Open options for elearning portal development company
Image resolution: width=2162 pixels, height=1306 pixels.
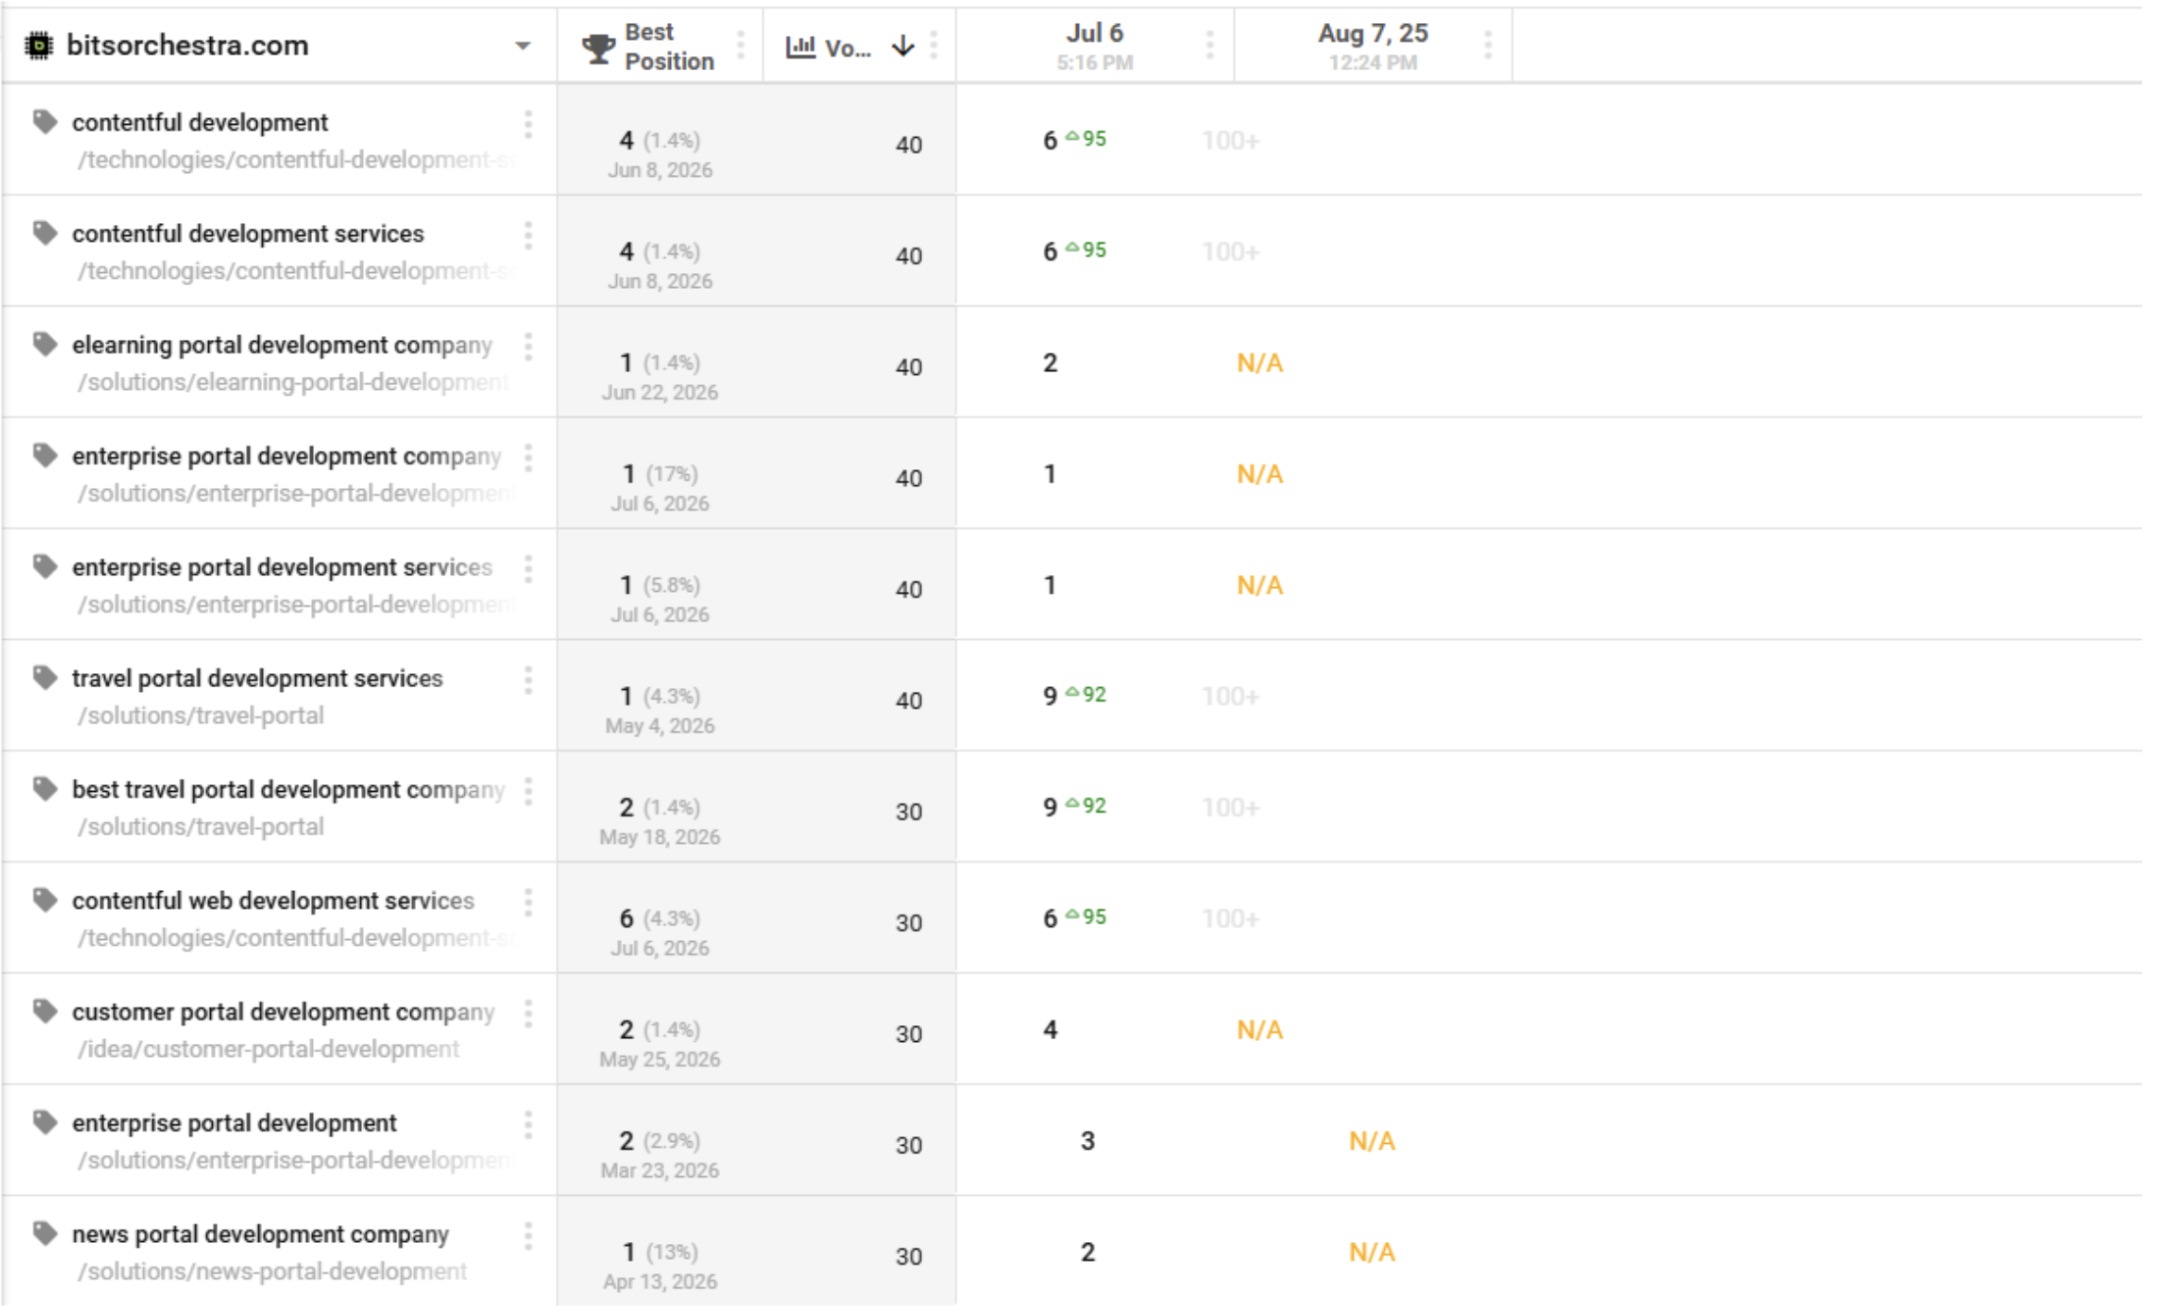point(528,346)
